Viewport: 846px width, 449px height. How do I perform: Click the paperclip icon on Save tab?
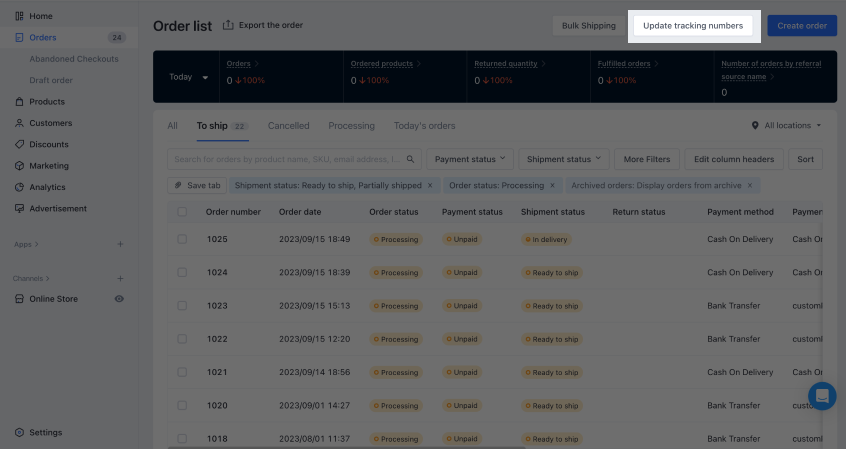coord(178,185)
